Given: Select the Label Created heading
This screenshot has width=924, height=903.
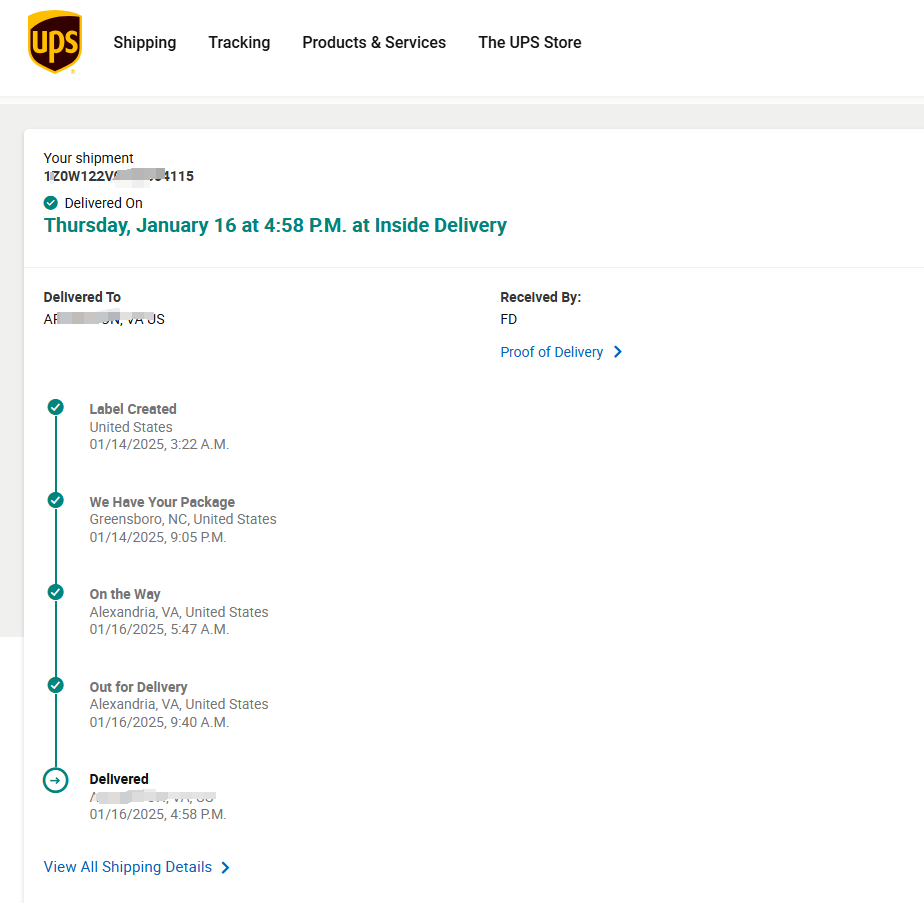Looking at the screenshot, I should pos(133,409).
